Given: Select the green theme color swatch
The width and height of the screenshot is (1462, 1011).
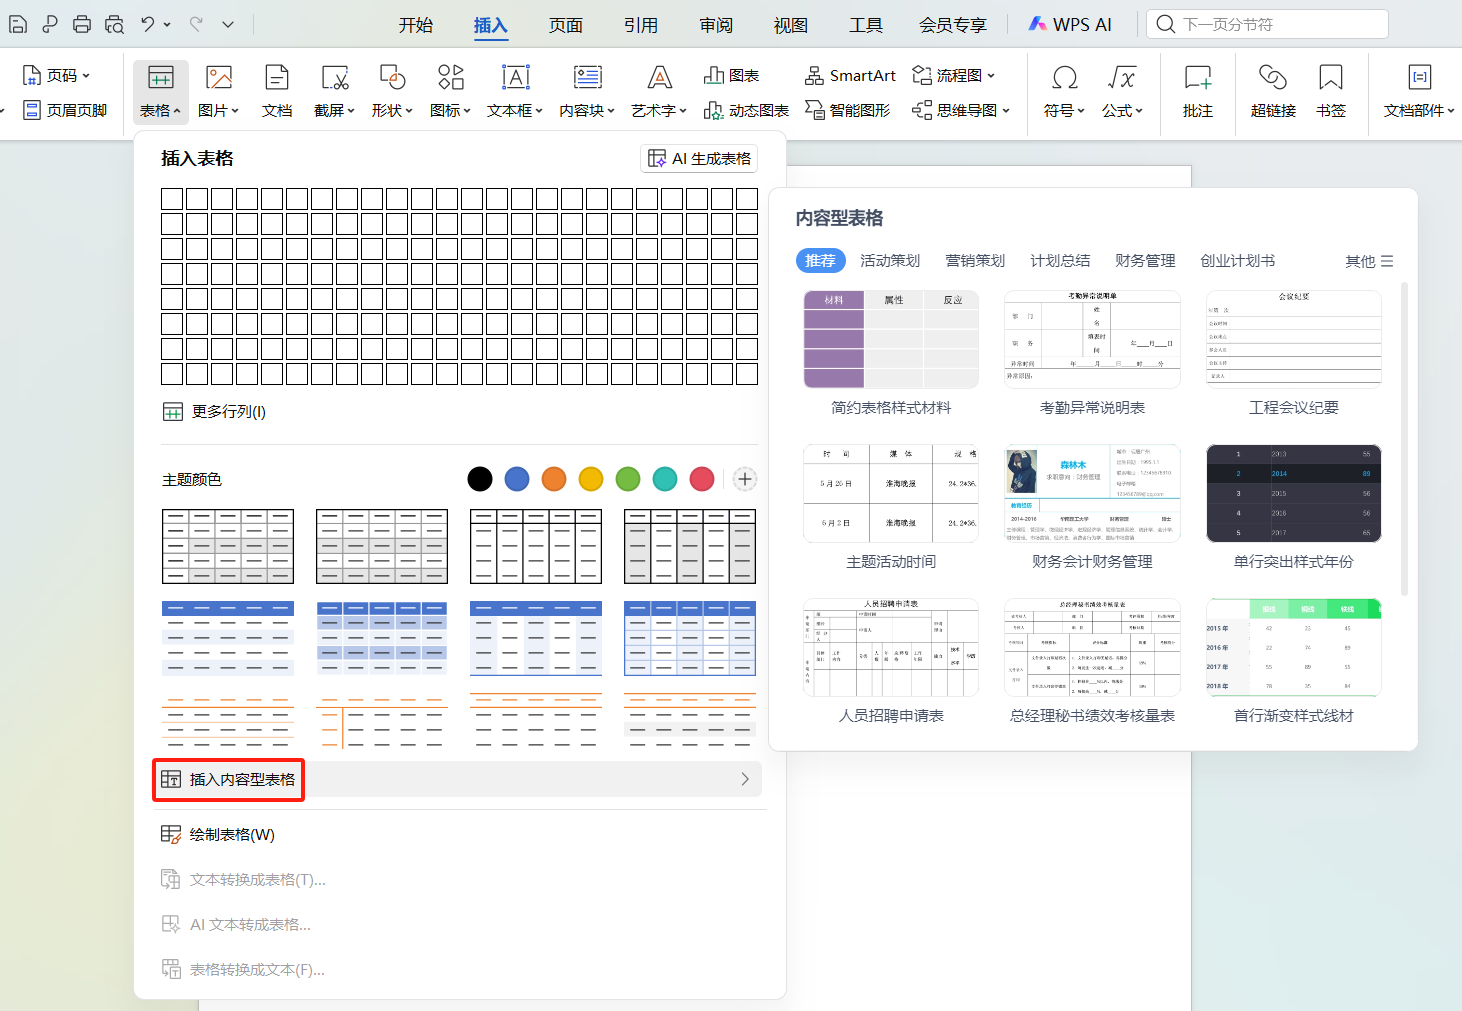Looking at the screenshot, I should pyautogui.click(x=627, y=479).
